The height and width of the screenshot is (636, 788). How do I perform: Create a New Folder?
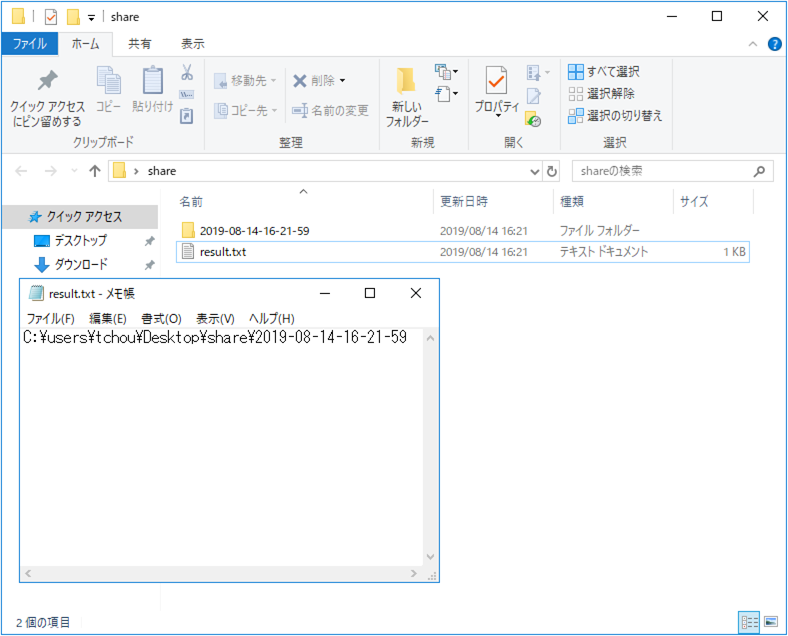click(407, 98)
